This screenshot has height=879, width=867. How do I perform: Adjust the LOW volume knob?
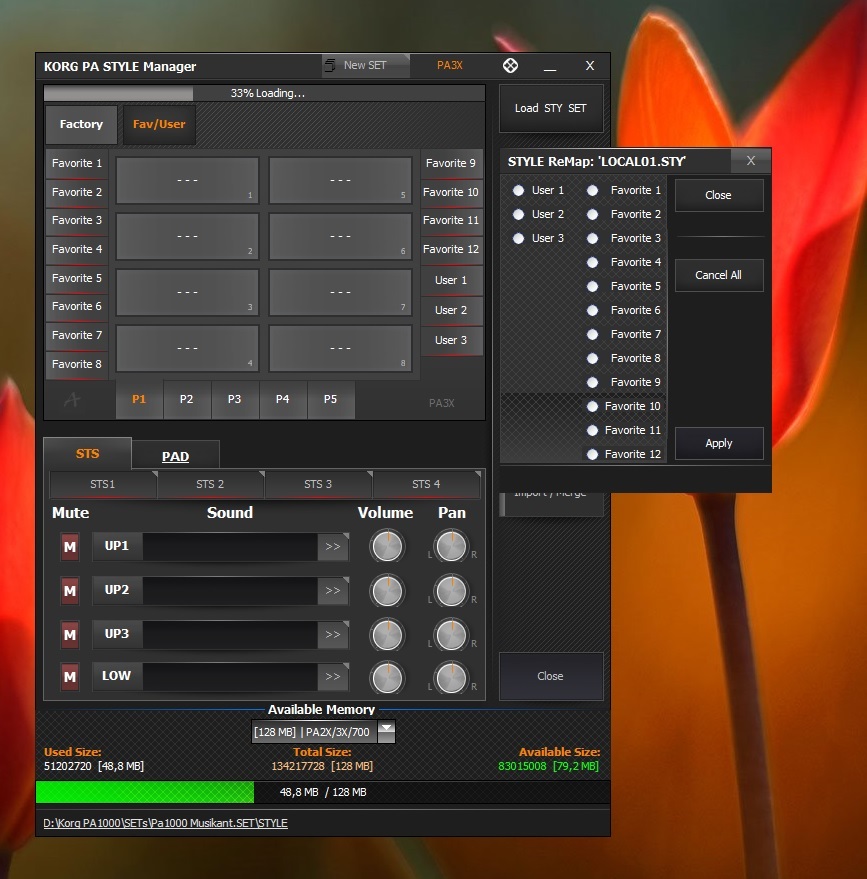tap(387, 677)
